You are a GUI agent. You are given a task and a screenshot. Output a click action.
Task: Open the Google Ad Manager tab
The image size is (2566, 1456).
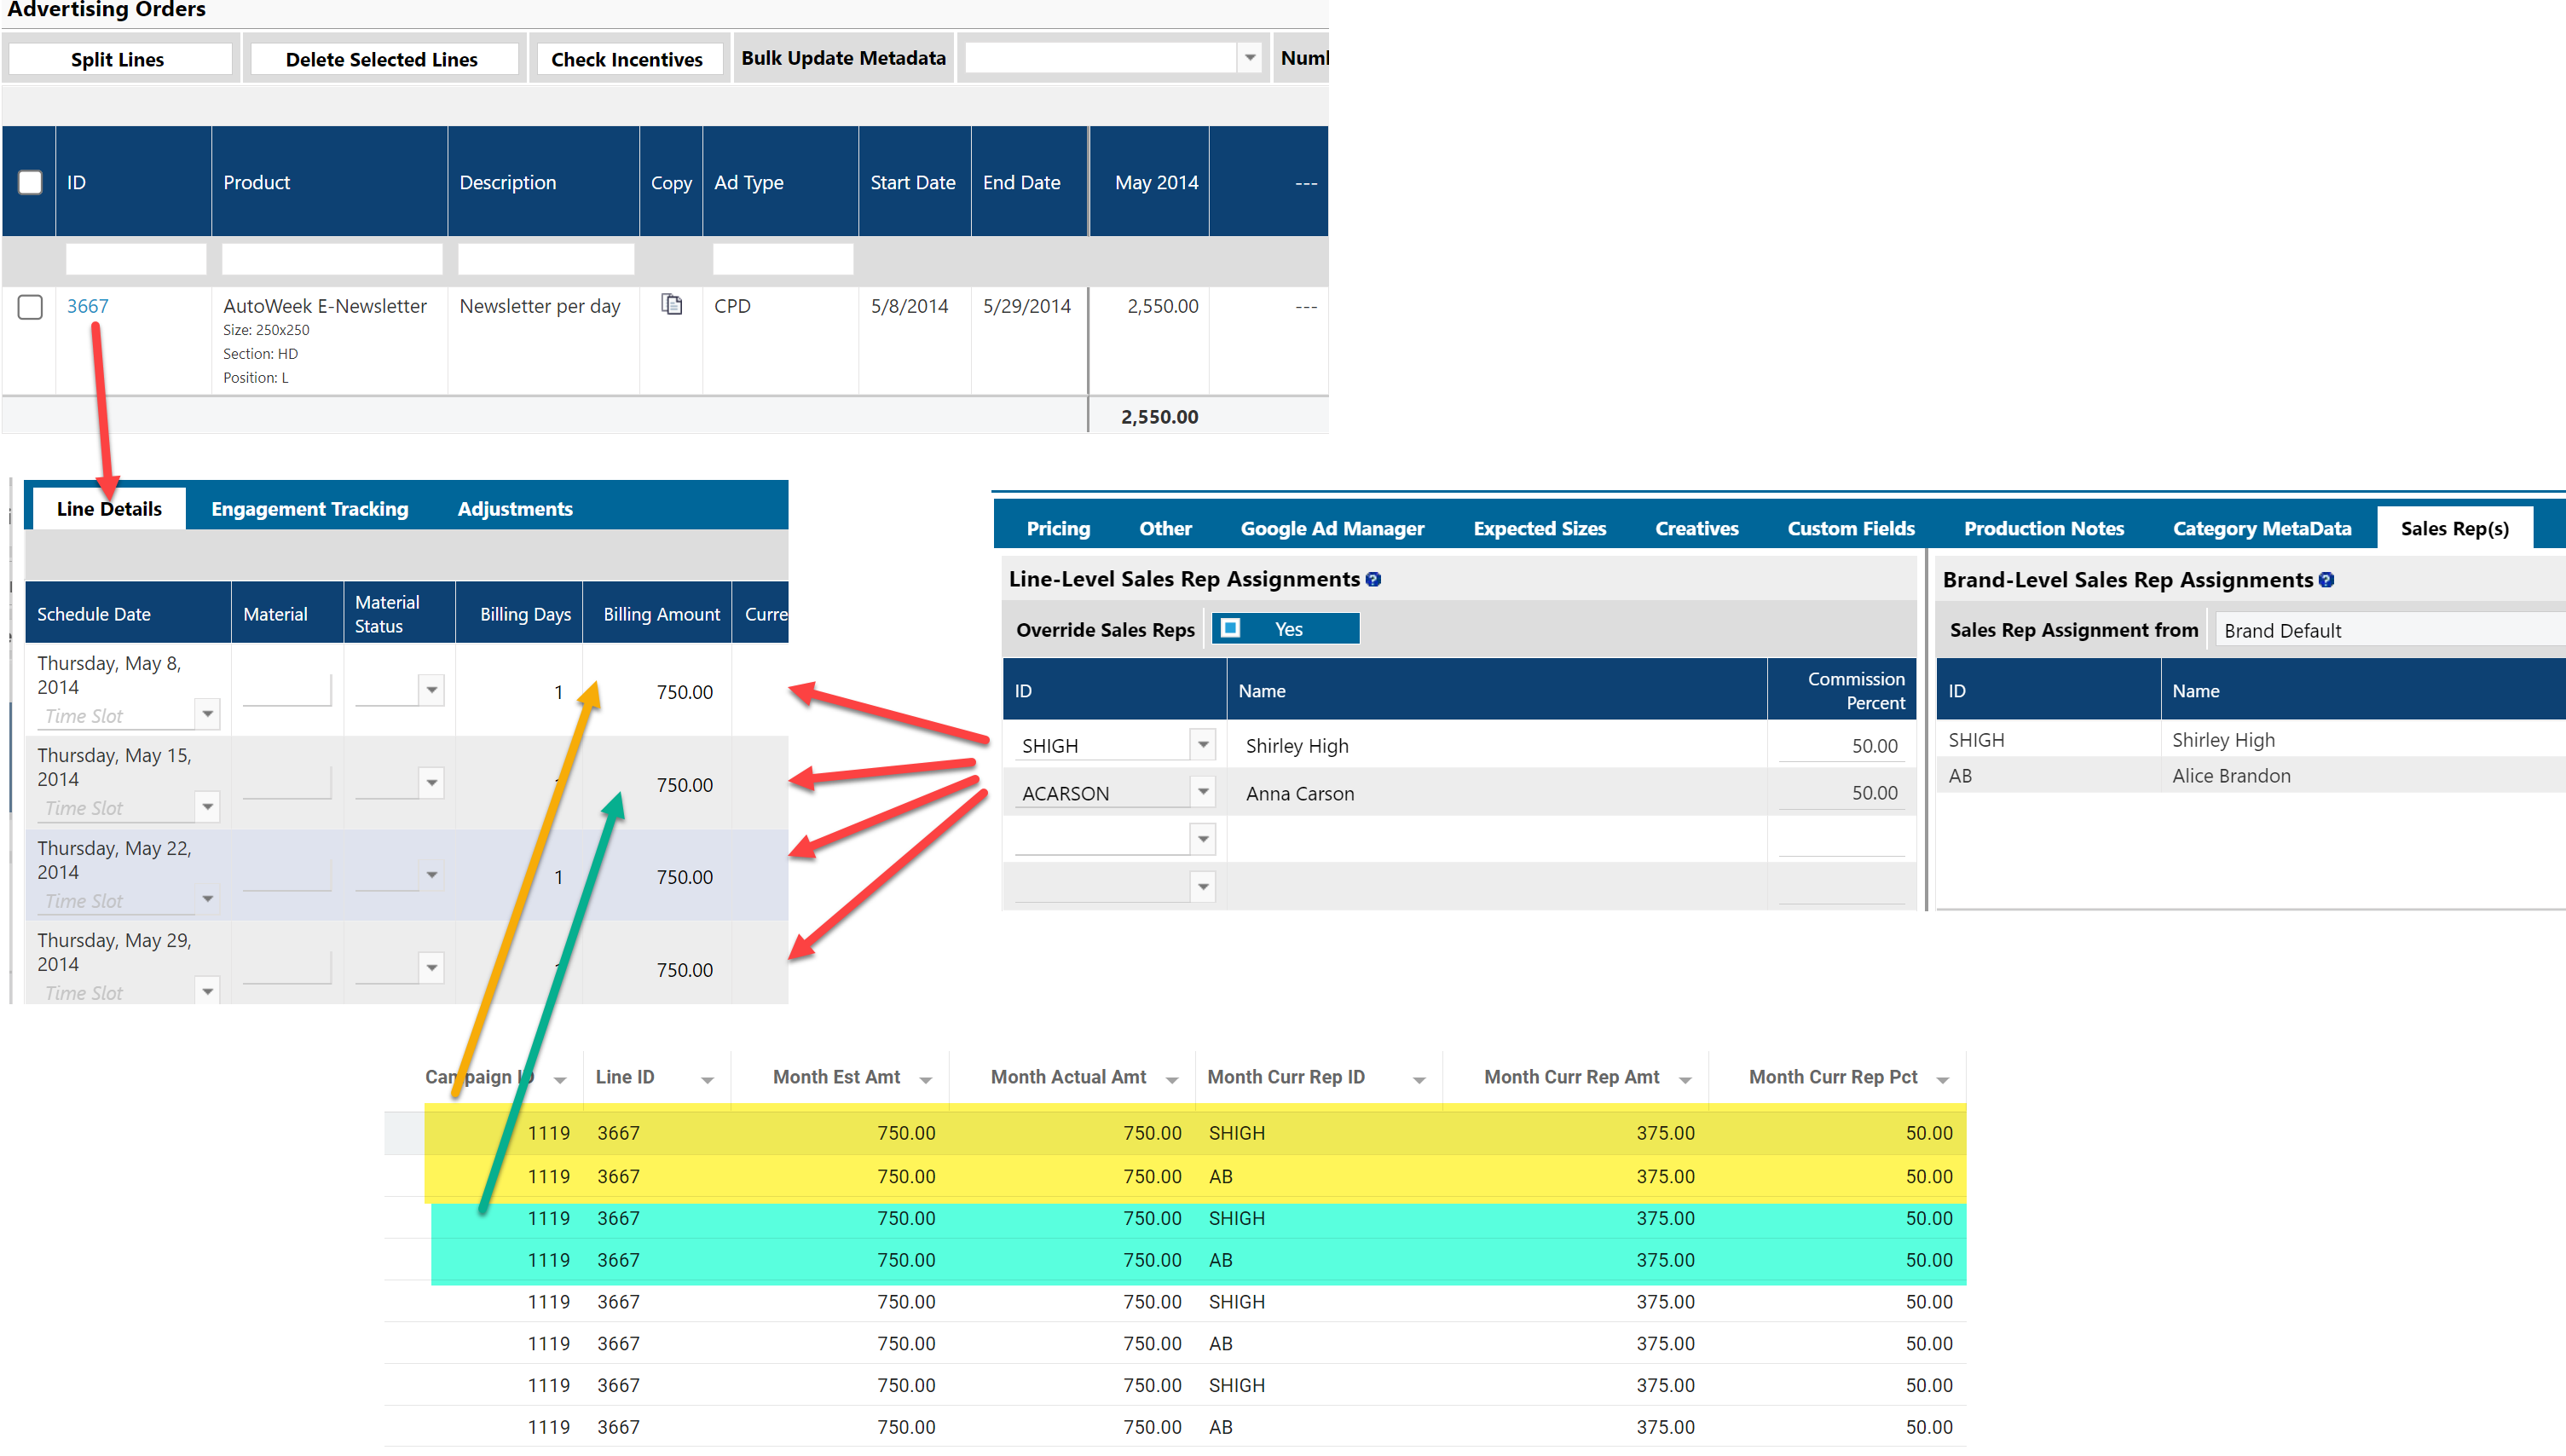coord(1332,529)
